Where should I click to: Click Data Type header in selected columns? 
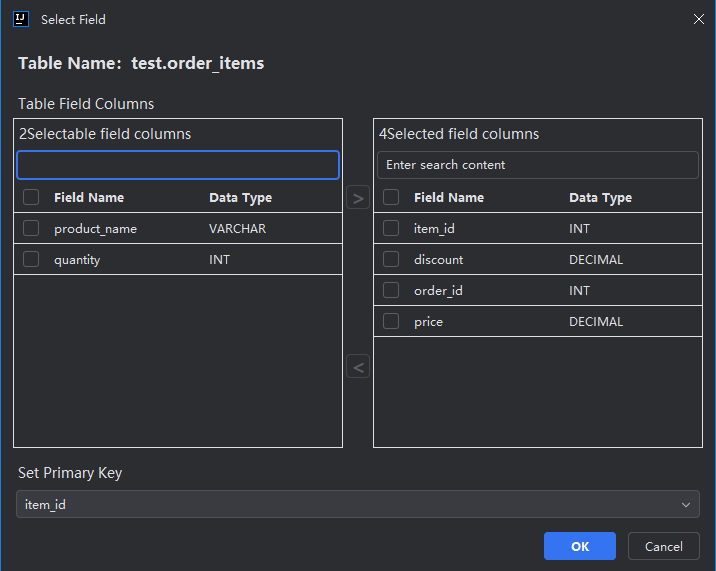click(x=600, y=198)
